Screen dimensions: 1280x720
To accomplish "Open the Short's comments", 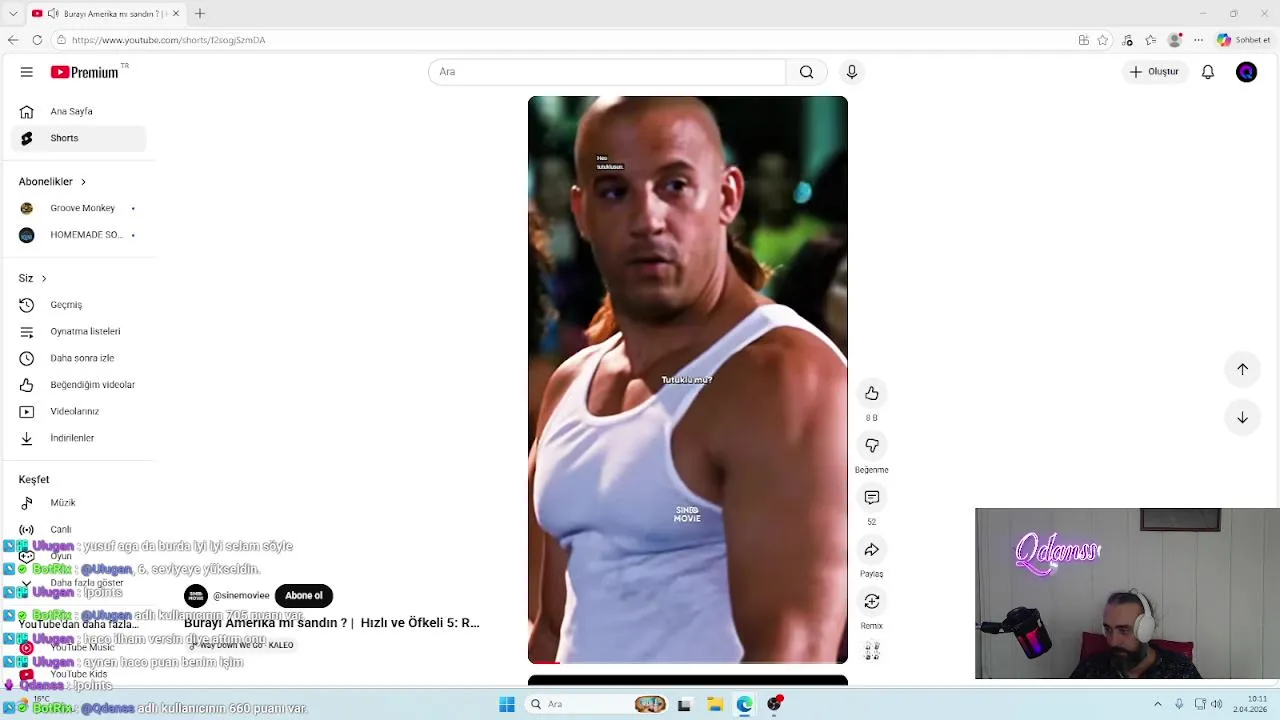I will (872, 497).
